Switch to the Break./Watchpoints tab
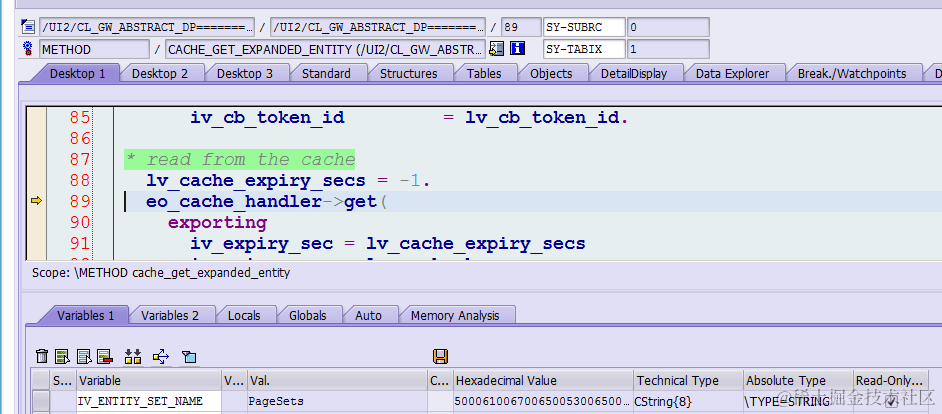Image resolution: width=942 pixels, height=414 pixels. [x=852, y=73]
